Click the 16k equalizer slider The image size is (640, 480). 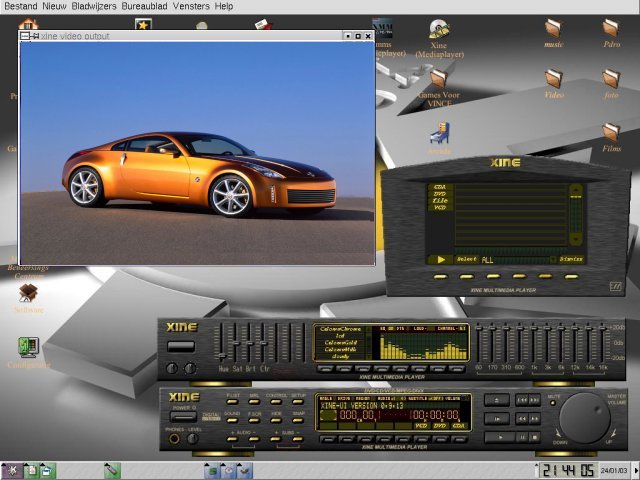[602, 328]
